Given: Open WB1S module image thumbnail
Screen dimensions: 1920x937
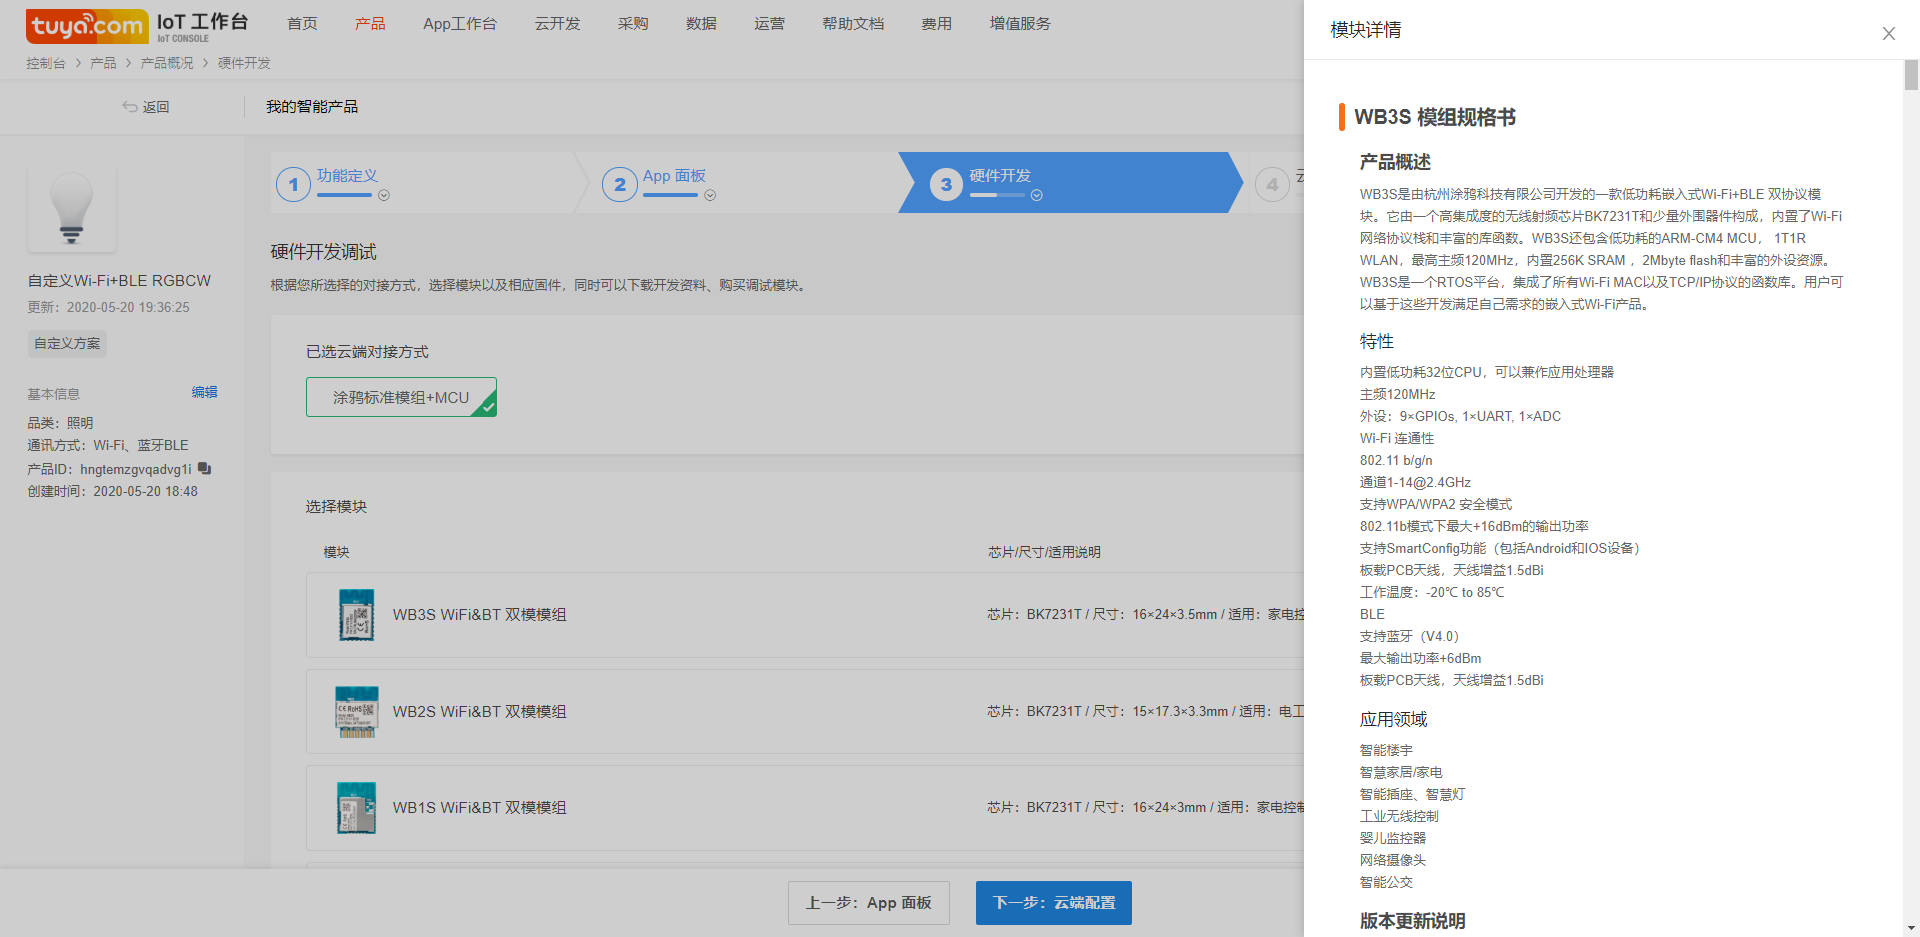Looking at the screenshot, I should (x=356, y=808).
